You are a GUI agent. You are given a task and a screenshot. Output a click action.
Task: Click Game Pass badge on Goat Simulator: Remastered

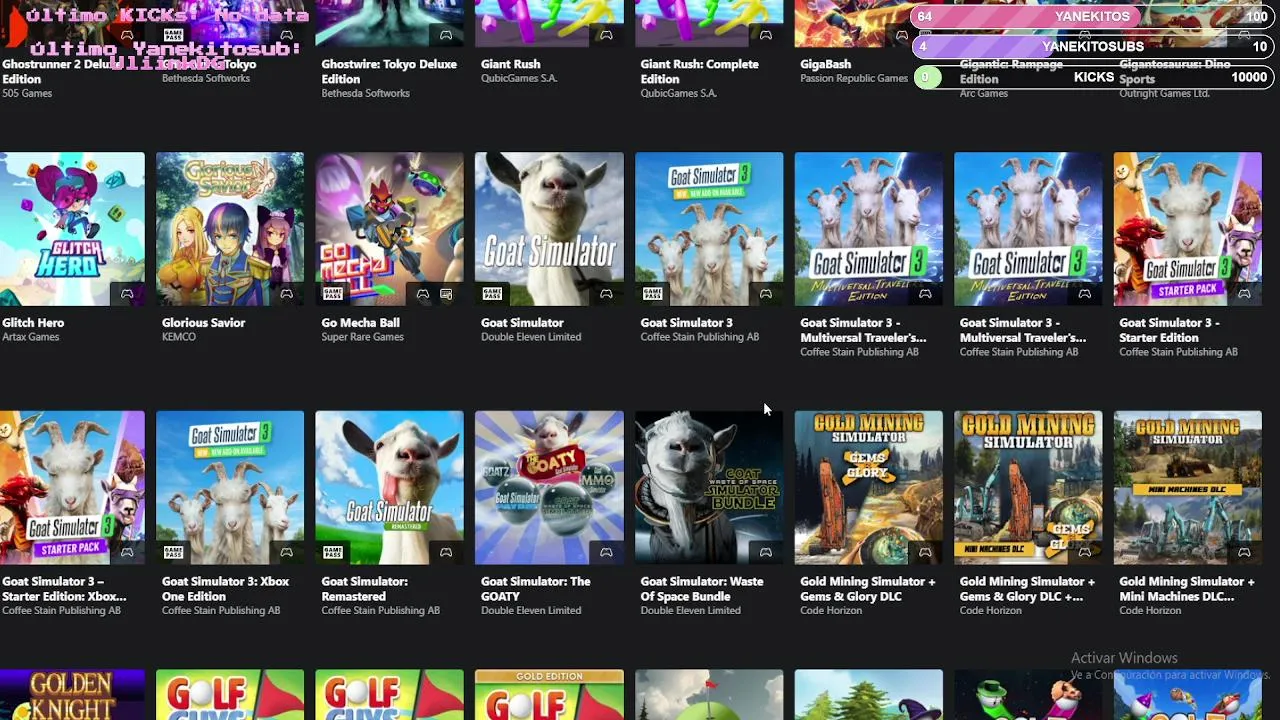[x=333, y=552]
